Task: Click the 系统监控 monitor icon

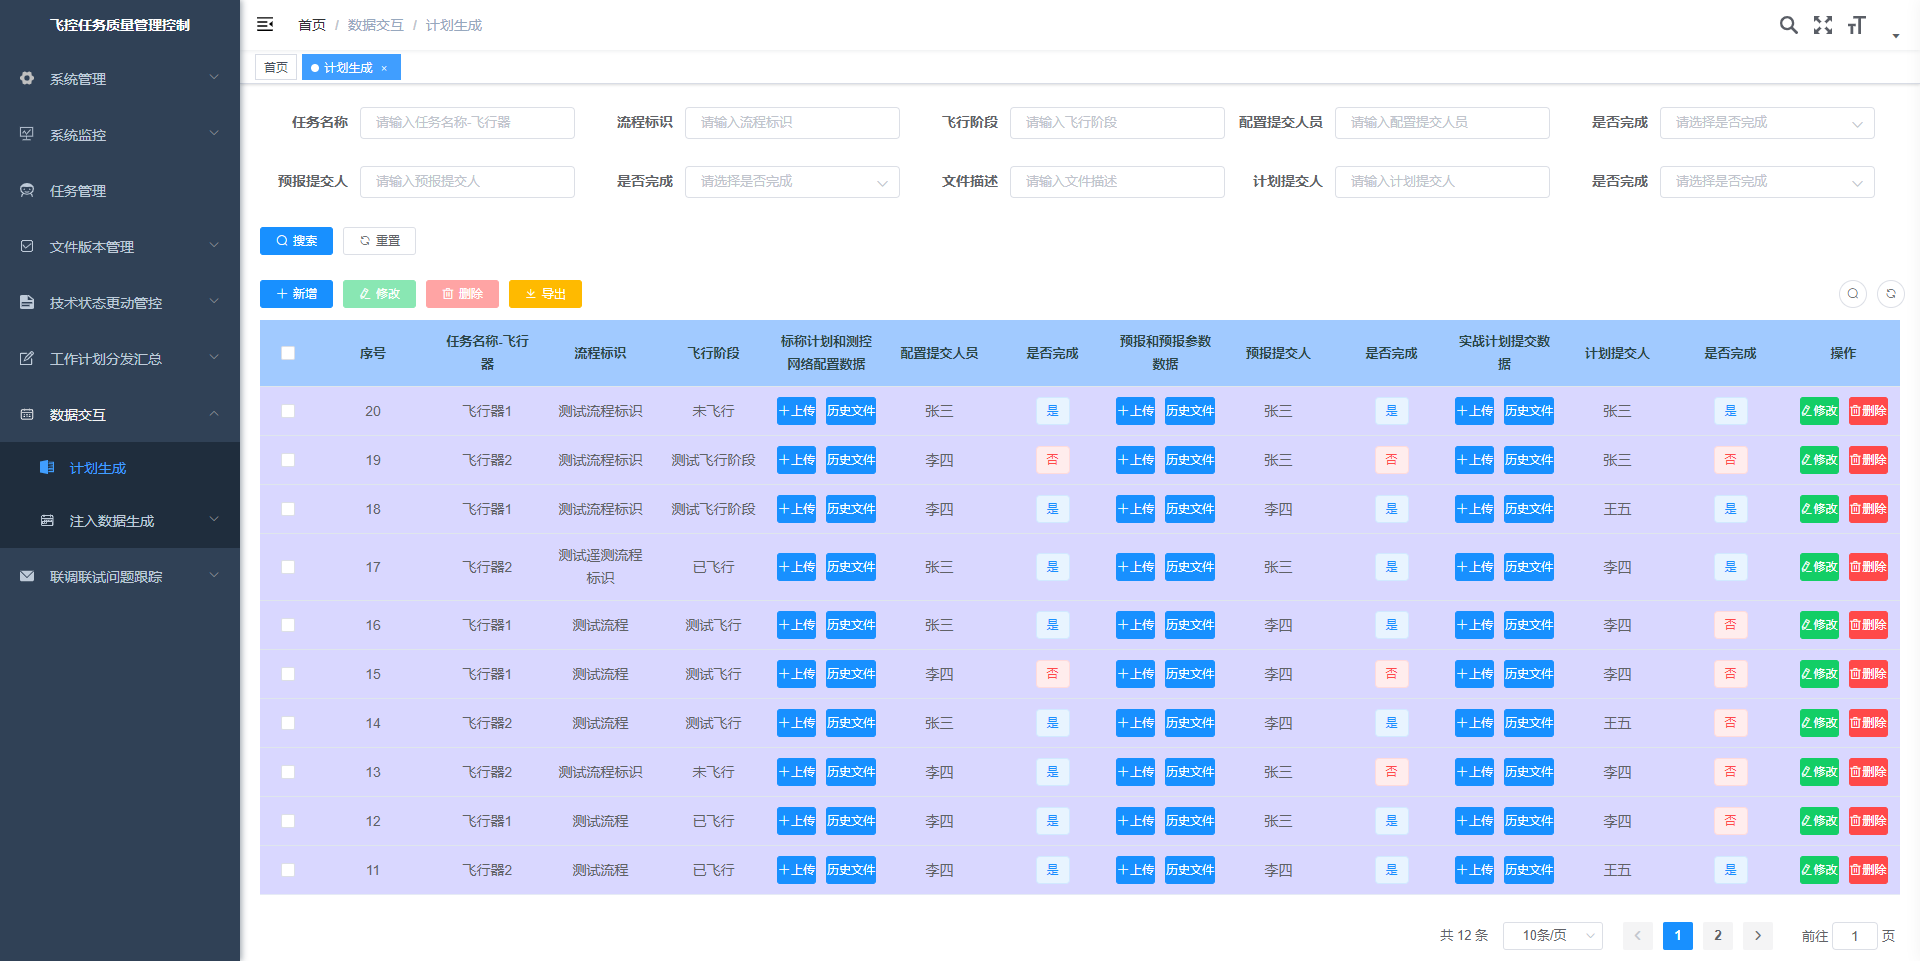Action: click(27, 134)
